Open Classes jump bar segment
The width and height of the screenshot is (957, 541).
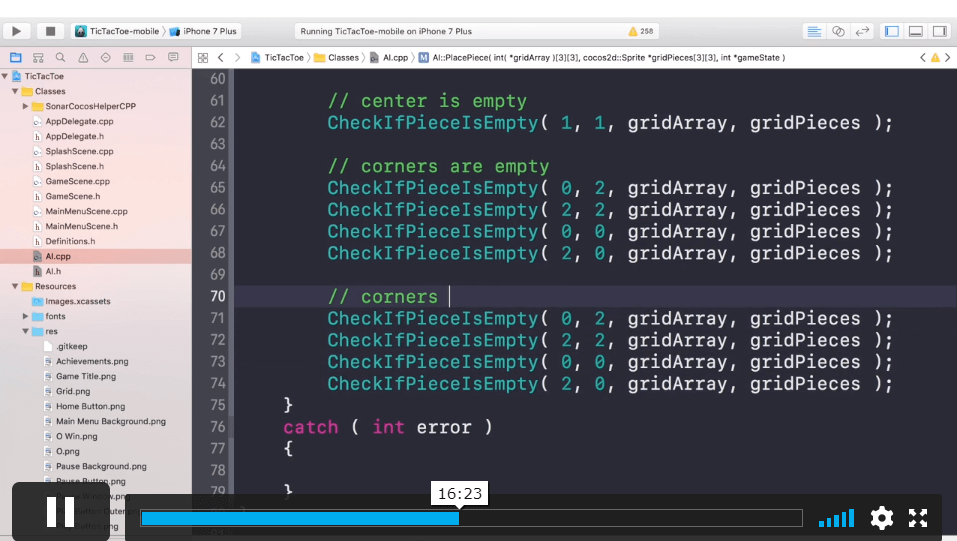point(337,57)
